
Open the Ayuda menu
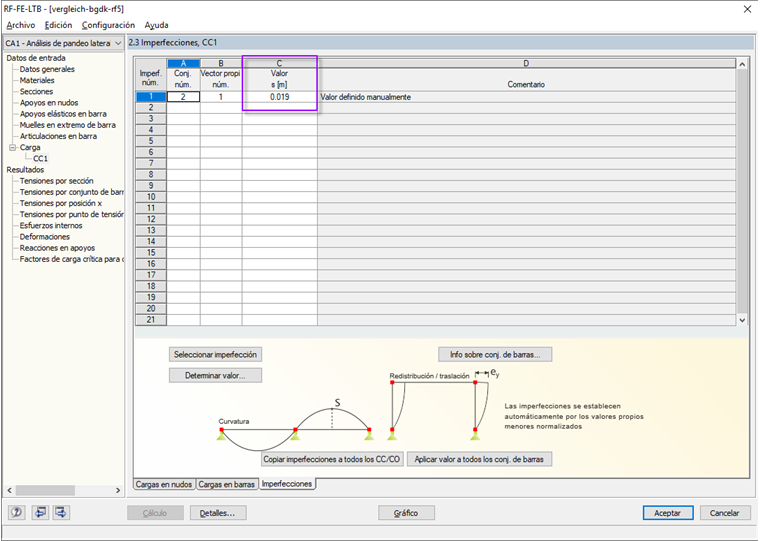157,25
